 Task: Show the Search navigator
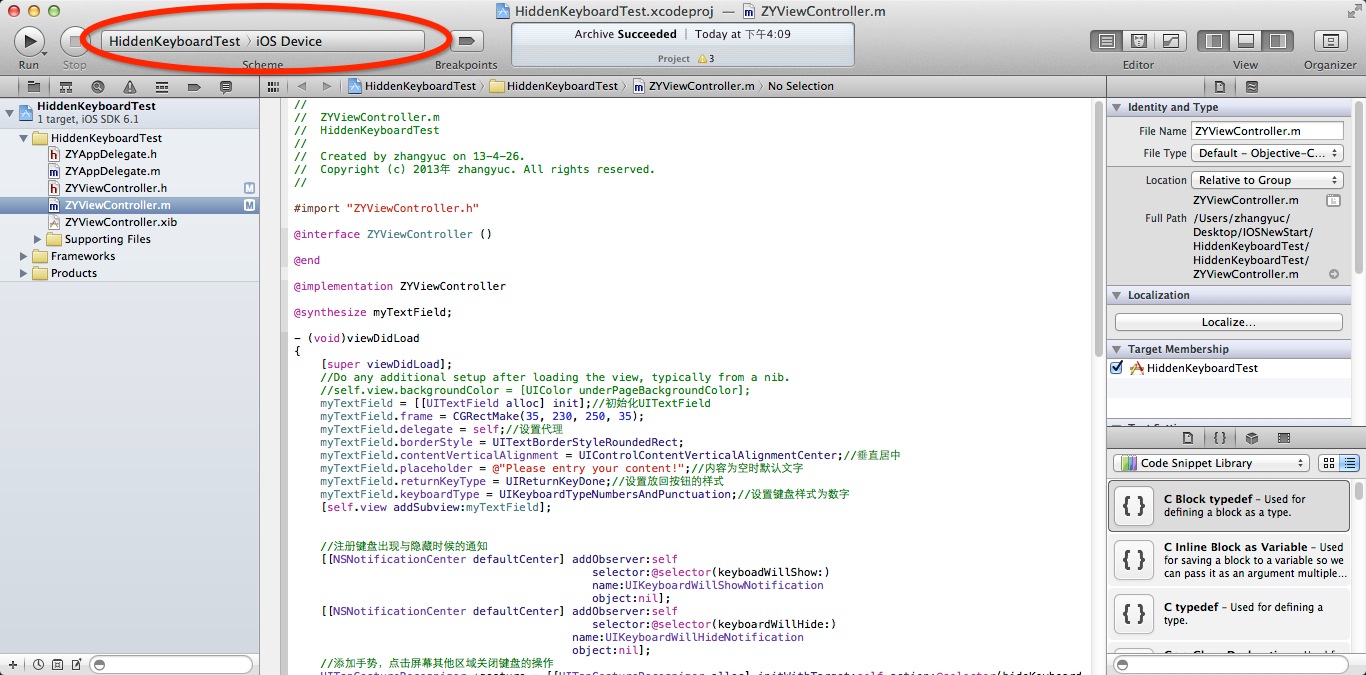tap(97, 86)
